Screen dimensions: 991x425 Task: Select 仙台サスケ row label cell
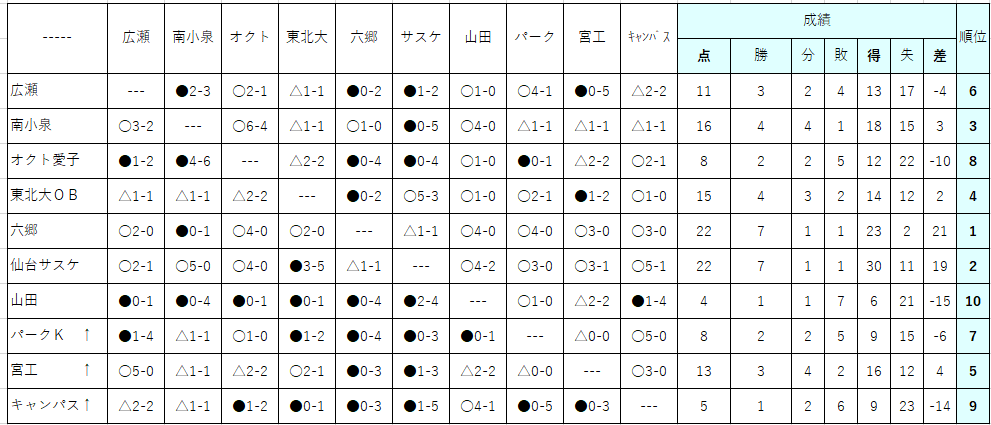58,266
